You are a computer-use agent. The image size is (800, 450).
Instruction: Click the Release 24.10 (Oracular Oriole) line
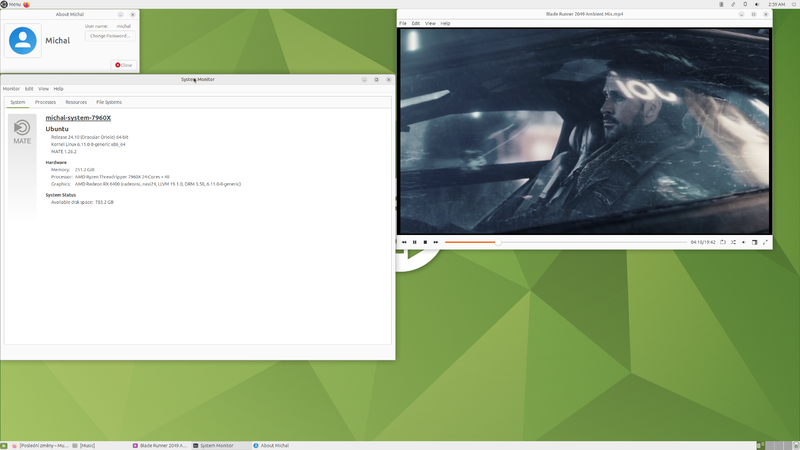pos(89,137)
